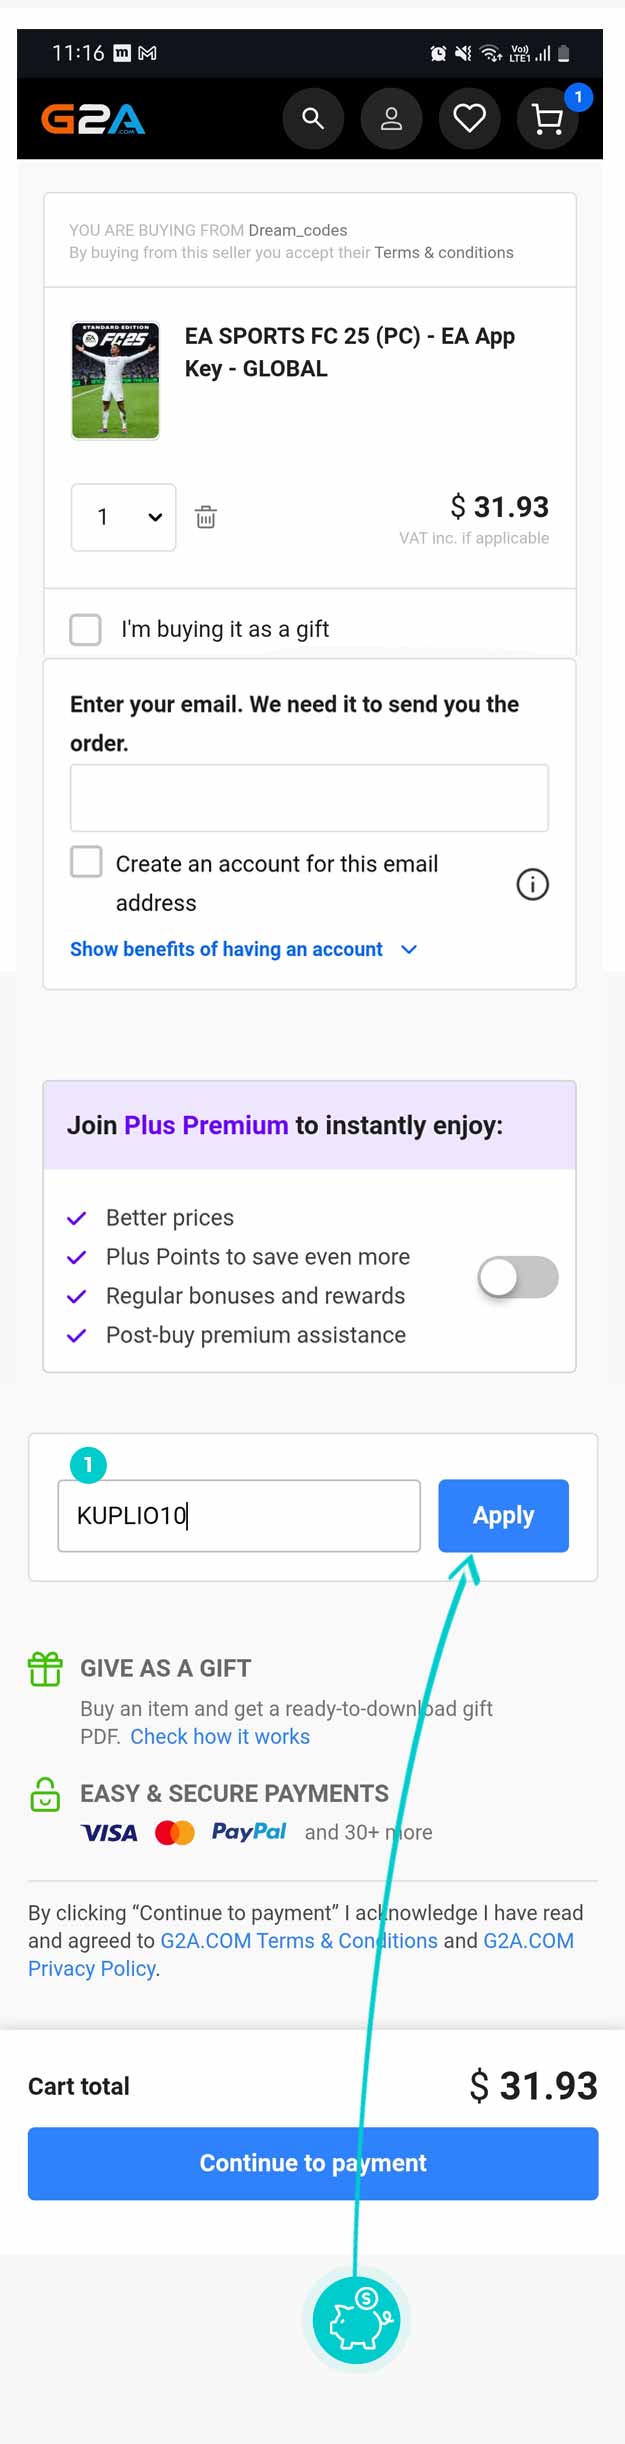The image size is (625, 2444).
Task: Open the user account profile icon
Action: pyautogui.click(x=391, y=119)
